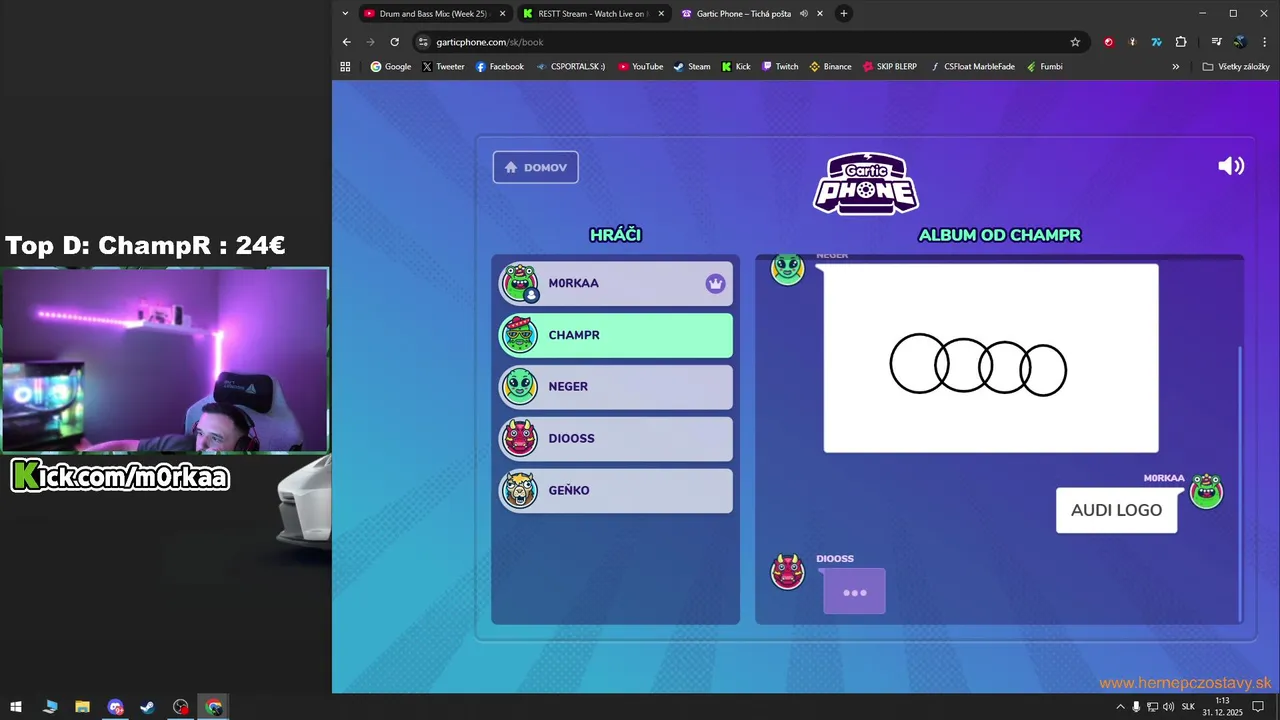The image size is (1280, 720).
Task: Open the Fumbi bookmark
Action: (x=1044, y=67)
